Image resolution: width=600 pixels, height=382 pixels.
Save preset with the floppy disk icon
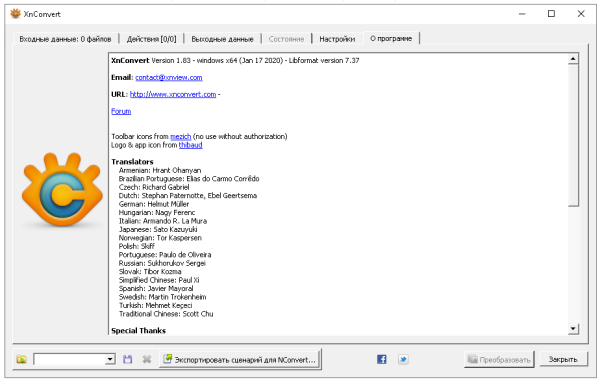tap(127, 359)
